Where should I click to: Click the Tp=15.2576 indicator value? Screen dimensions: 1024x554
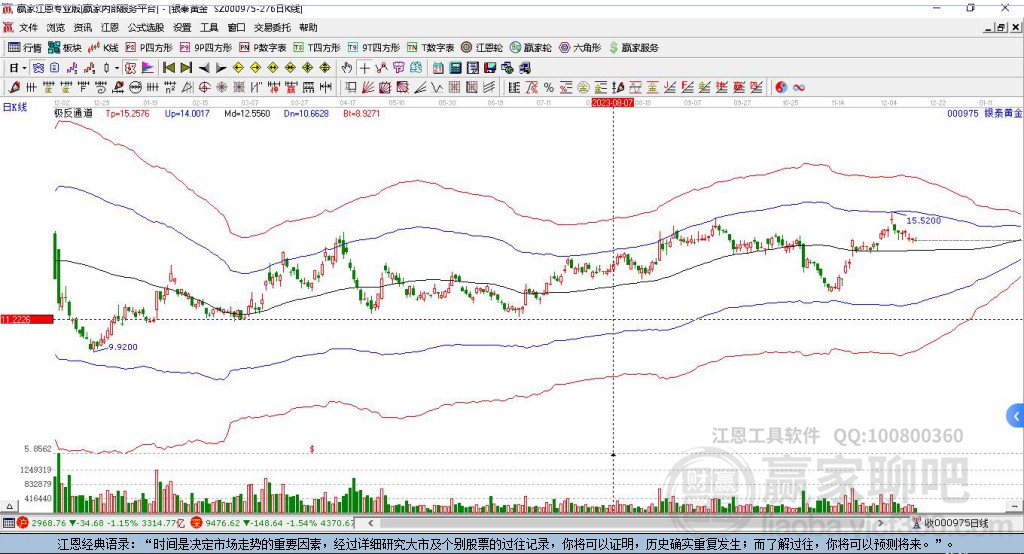click(127, 113)
